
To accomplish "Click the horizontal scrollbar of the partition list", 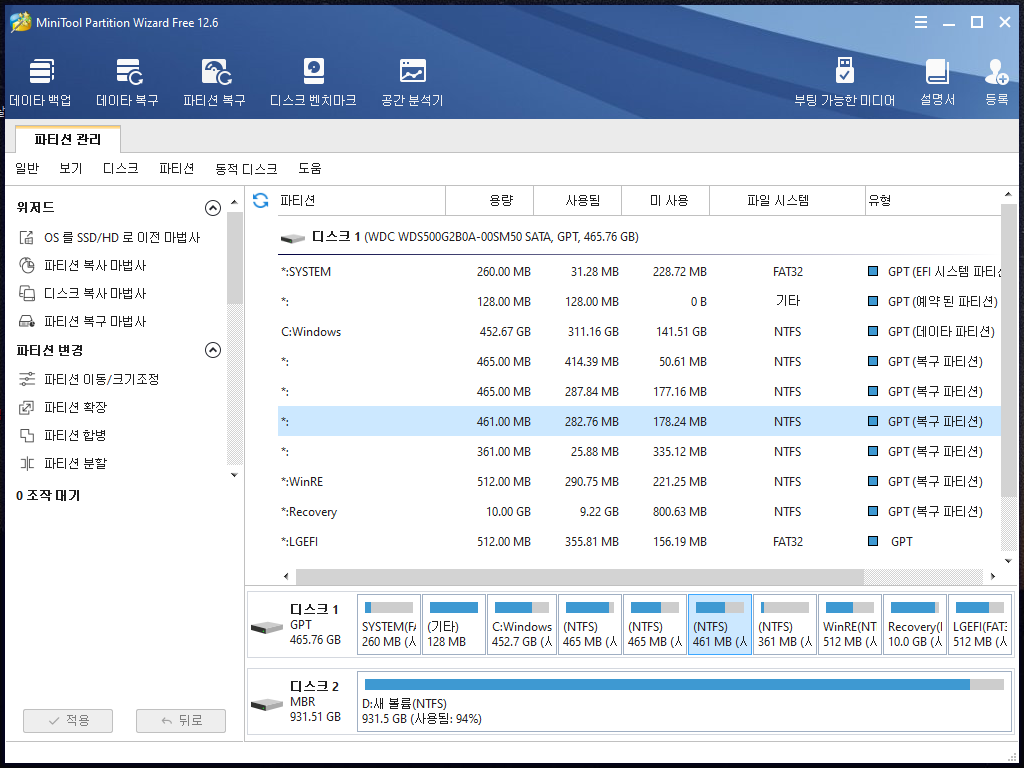I will [580, 577].
